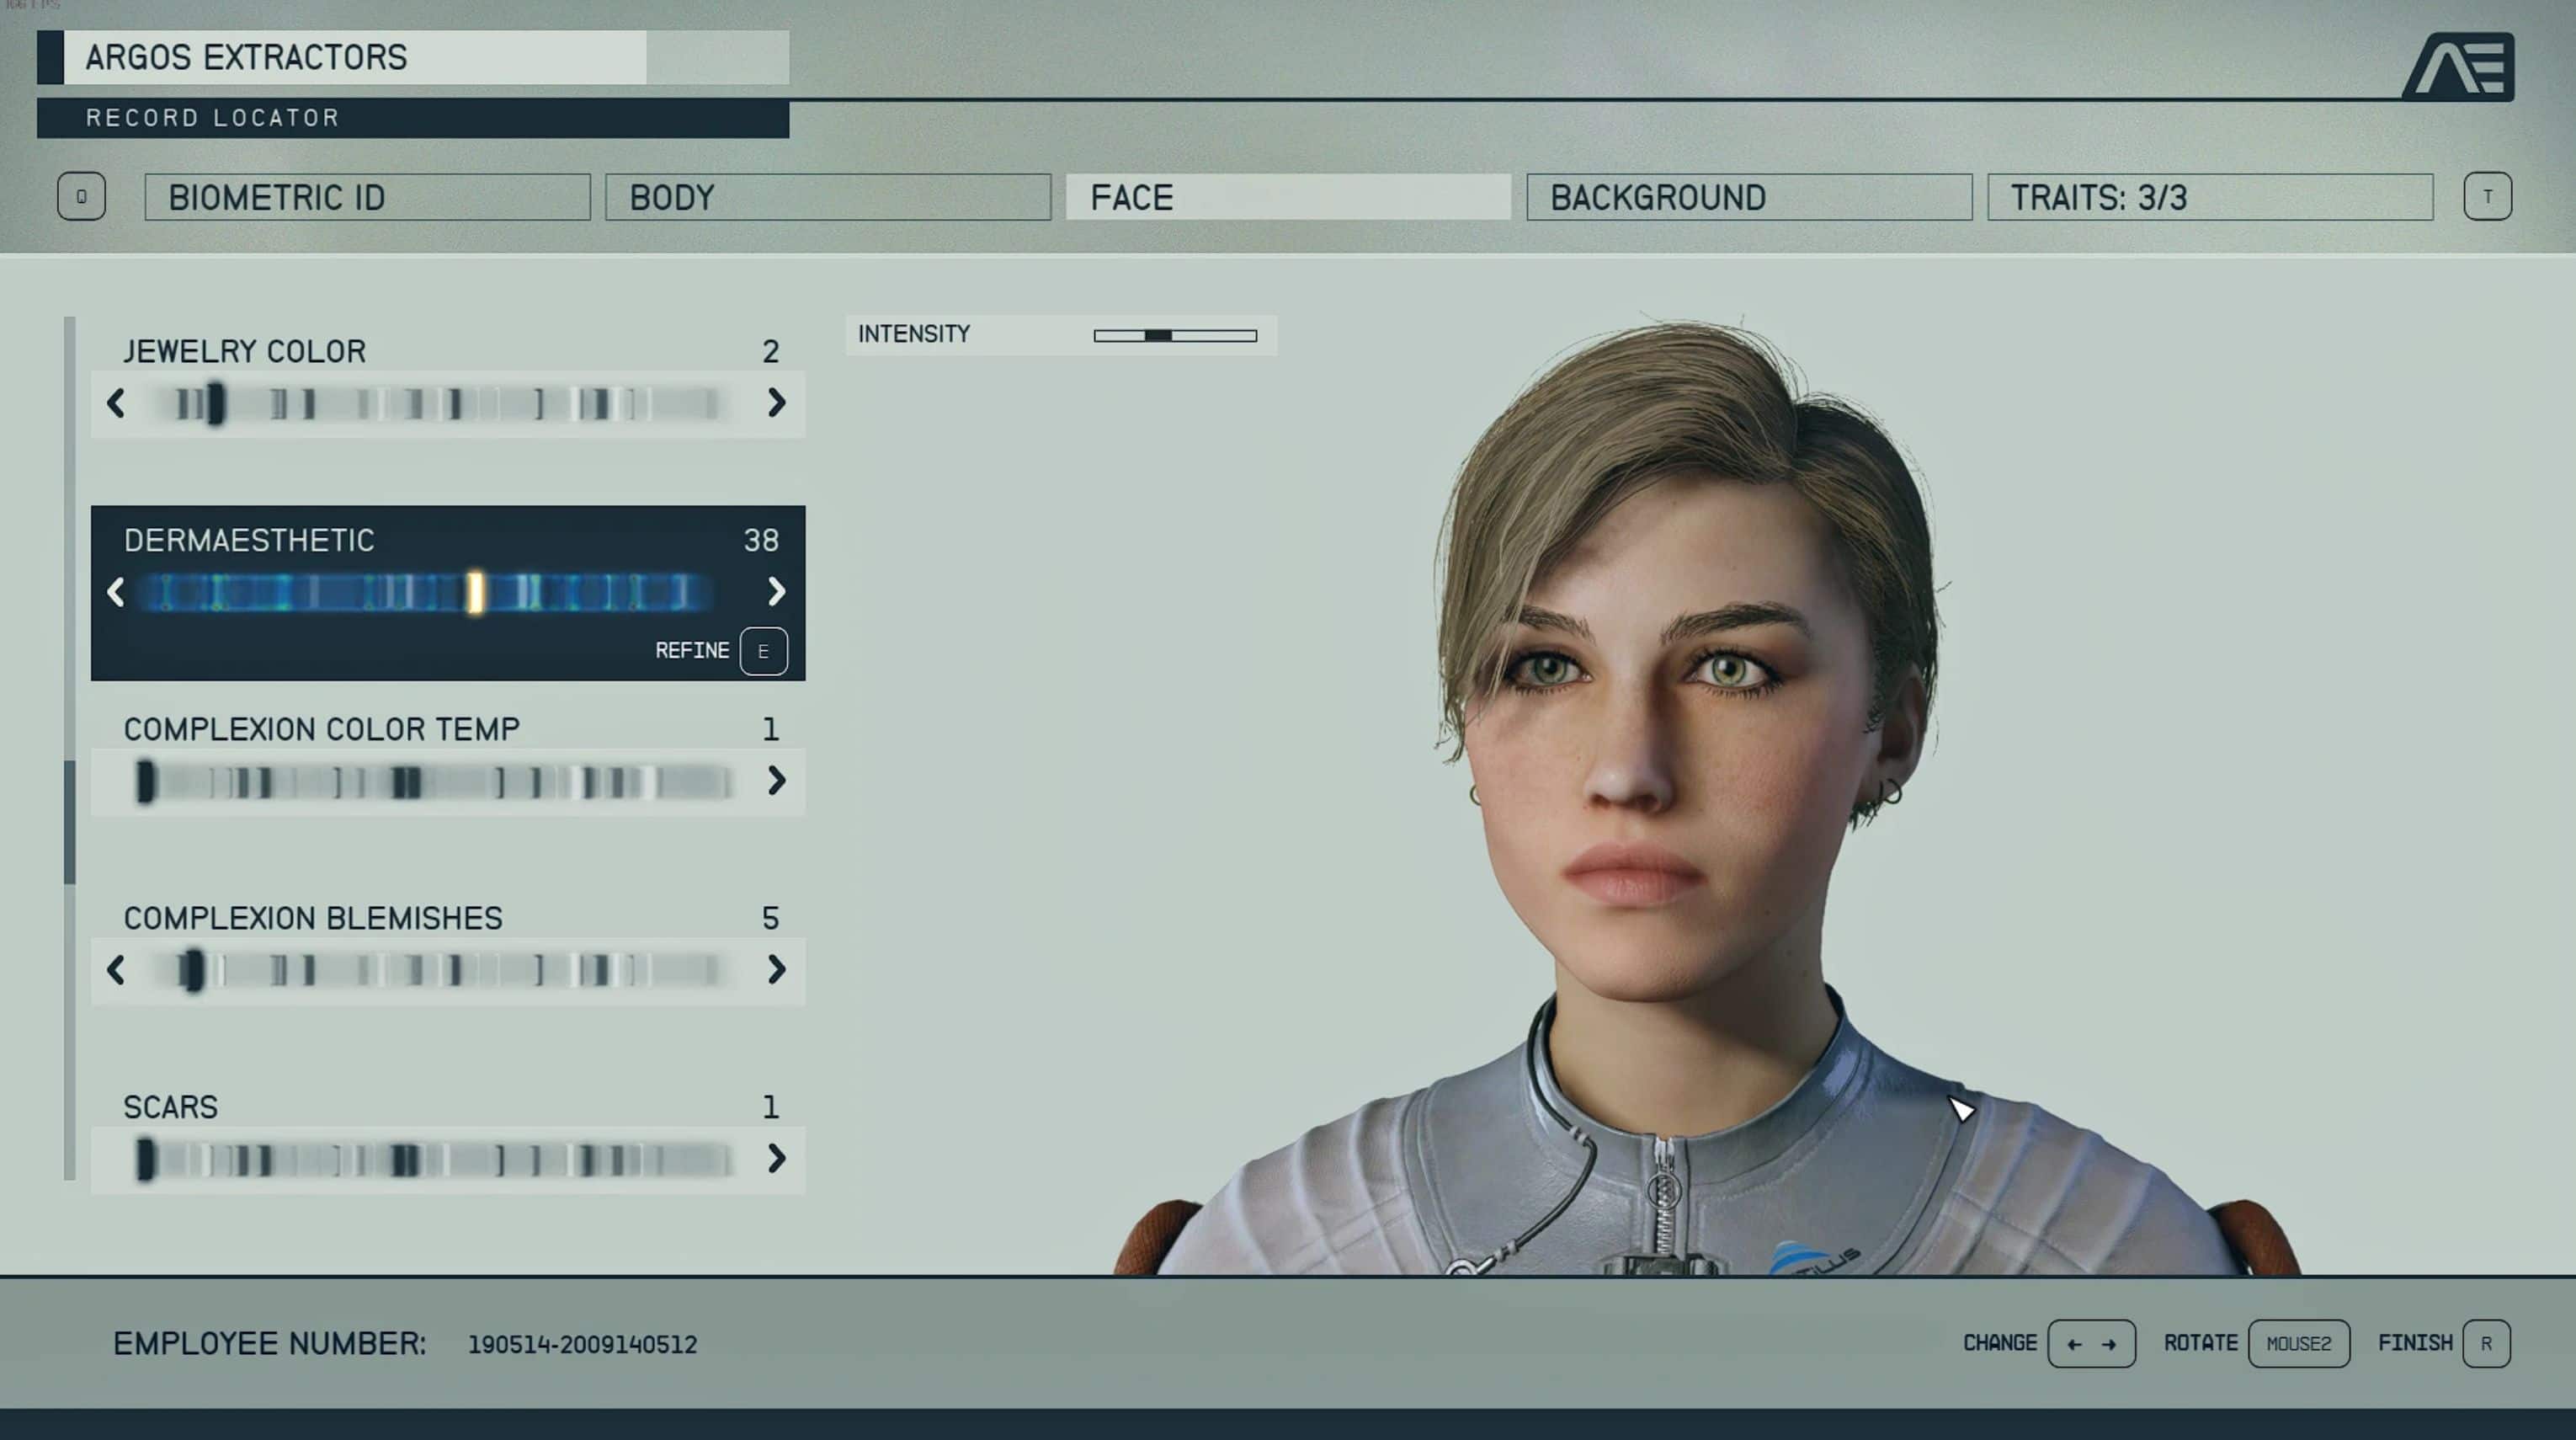The height and width of the screenshot is (1440, 2576).
Task: Click the Change arrow keys icon
Action: tap(2090, 1343)
